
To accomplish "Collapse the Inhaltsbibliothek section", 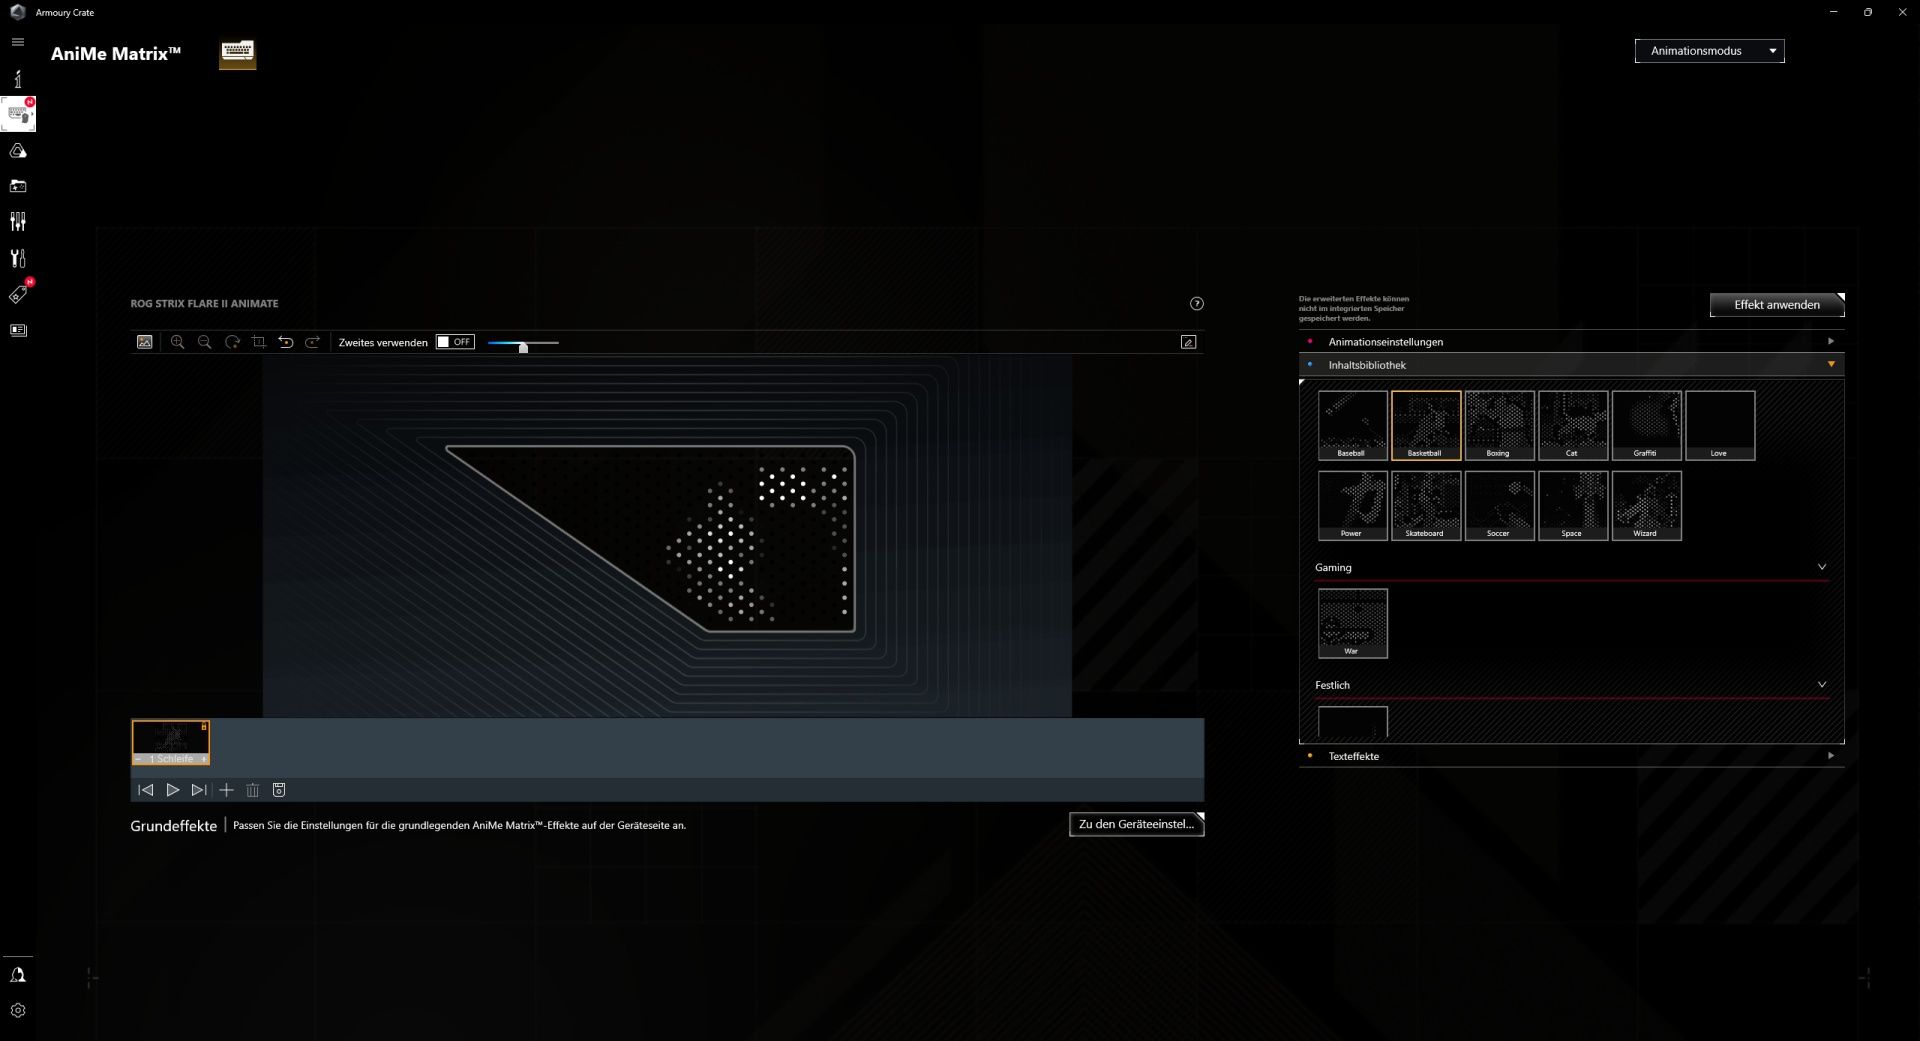I will click(1571, 365).
